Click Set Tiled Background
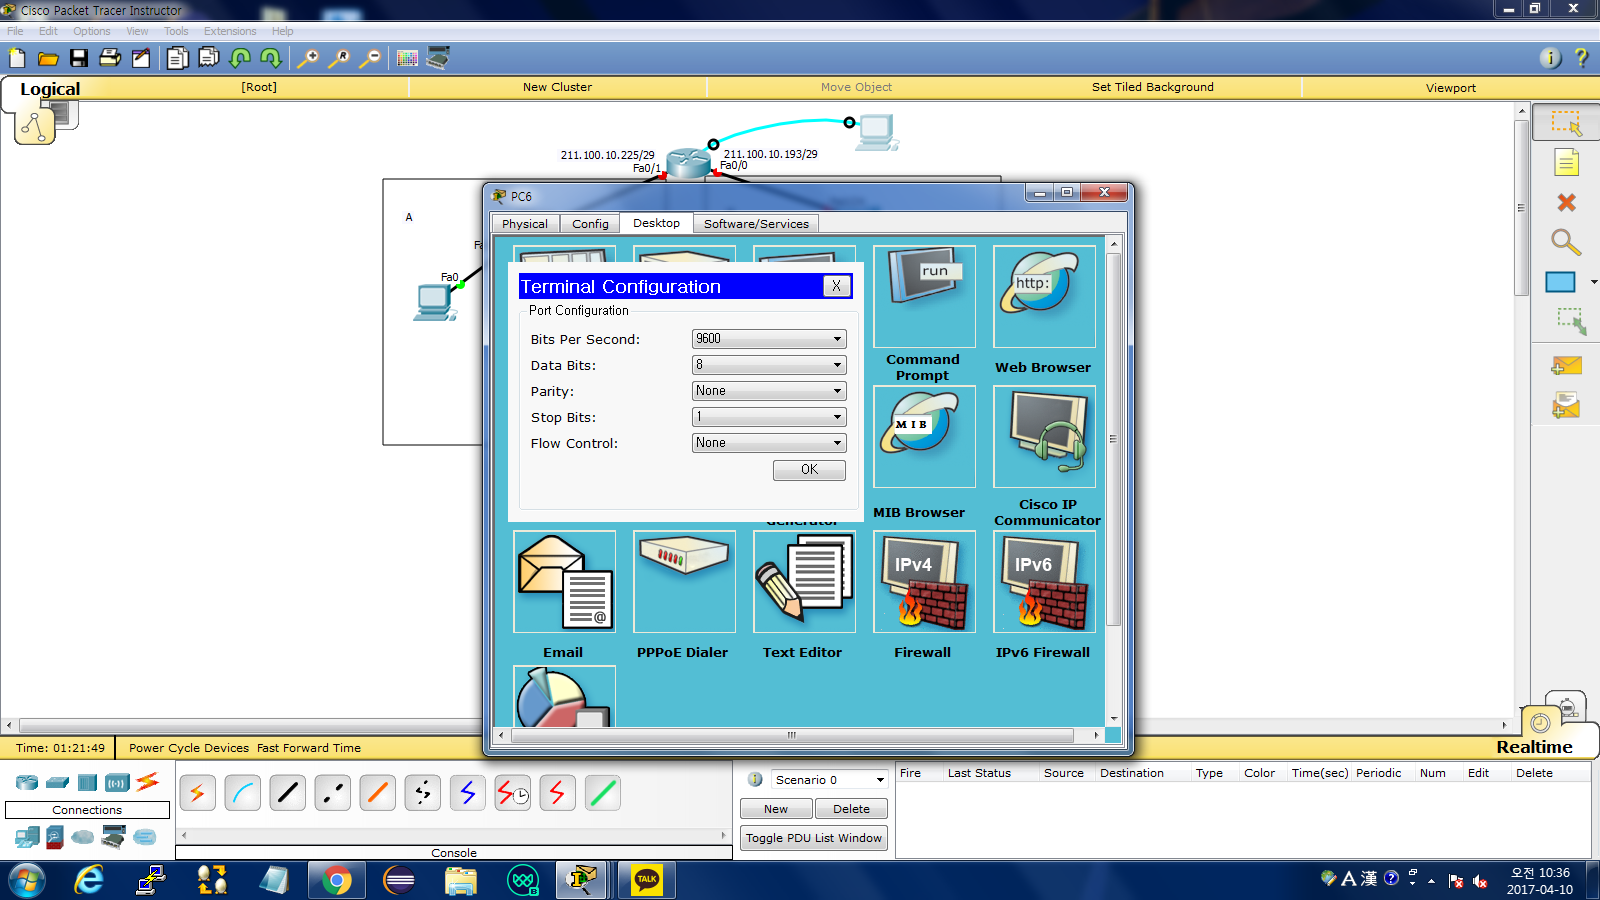1600x900 pixels. pyautogui.click(x=1153, y=87)
